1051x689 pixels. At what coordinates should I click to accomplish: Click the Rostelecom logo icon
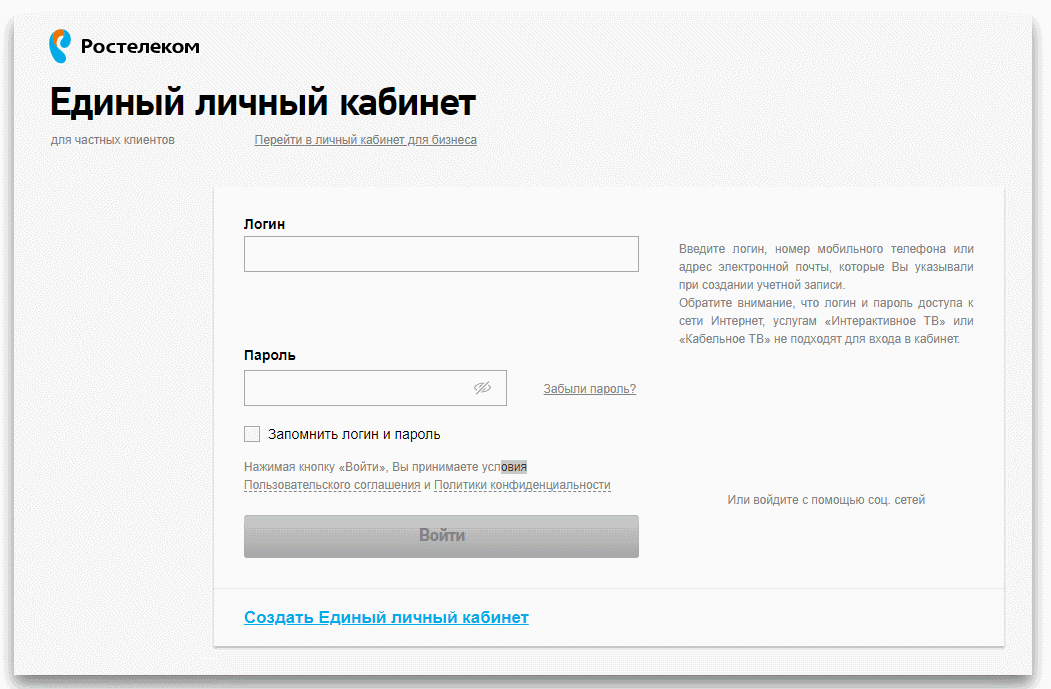(x=60, y=46)
